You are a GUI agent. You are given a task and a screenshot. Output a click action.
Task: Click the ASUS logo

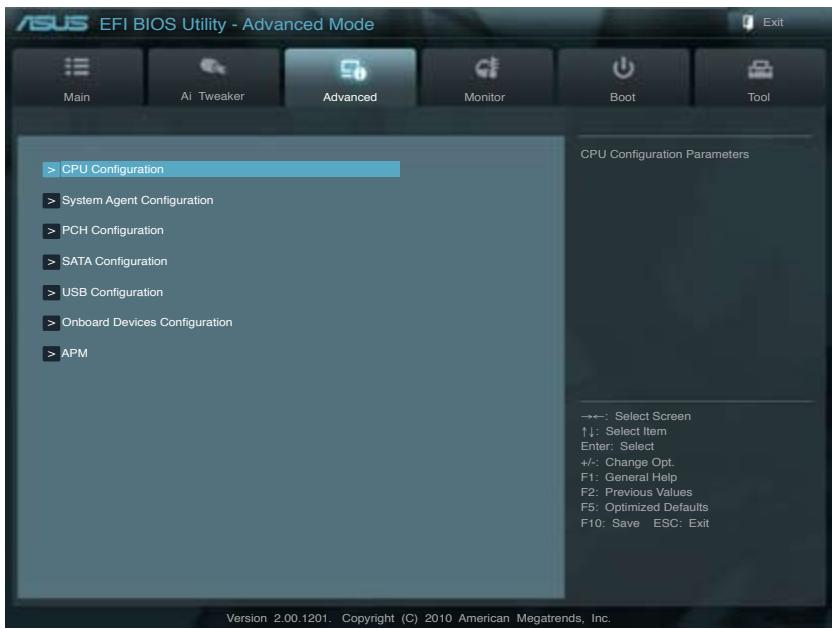(x=52, y=23)
